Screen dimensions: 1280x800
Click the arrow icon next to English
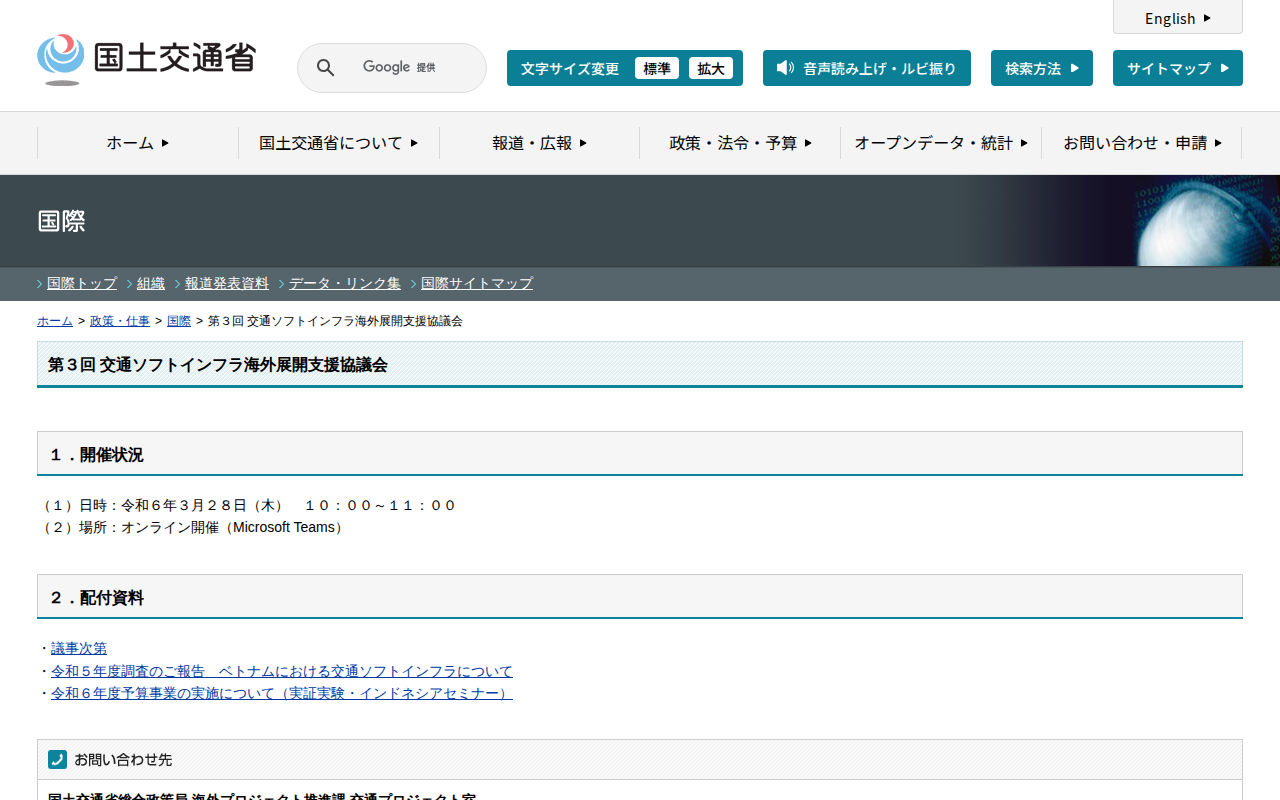pyautogui.click(x=1207, y=18)
